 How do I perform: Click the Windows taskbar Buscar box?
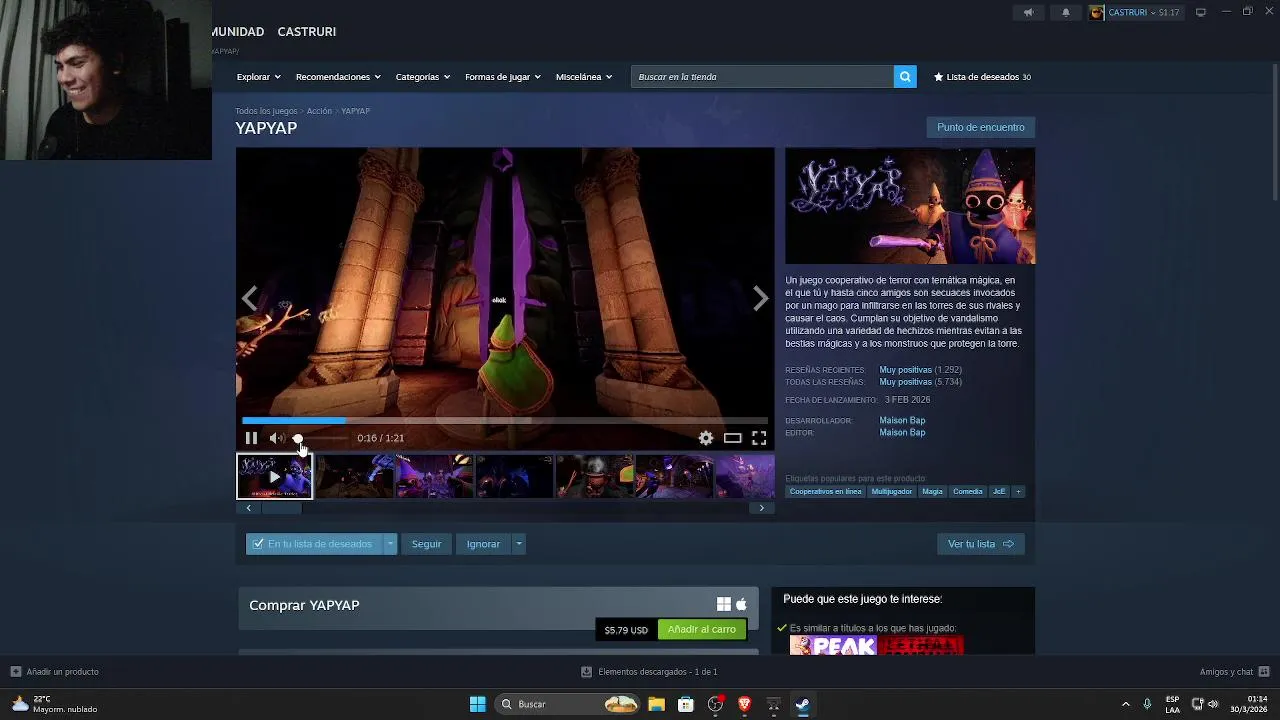[567, 704]
